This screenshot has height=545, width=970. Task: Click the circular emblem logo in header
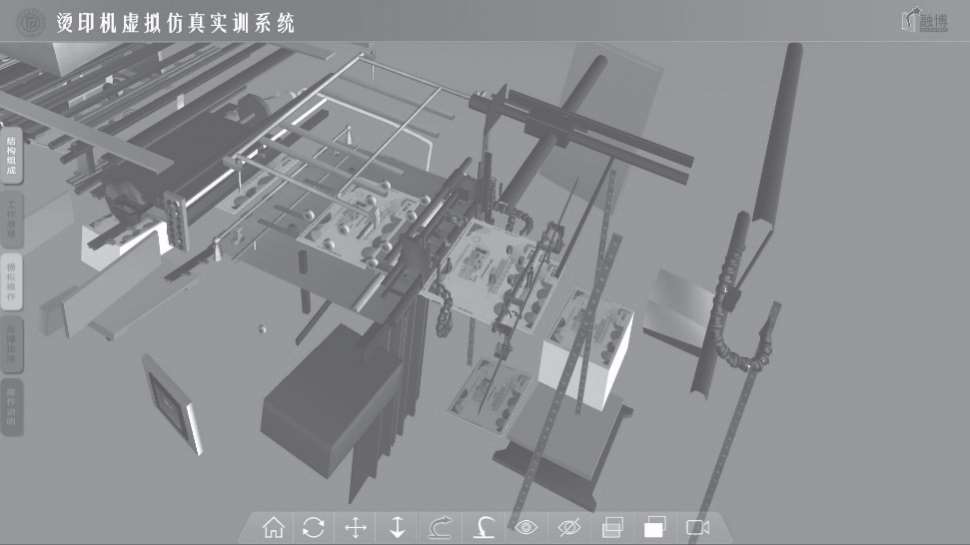pos(32,22)
